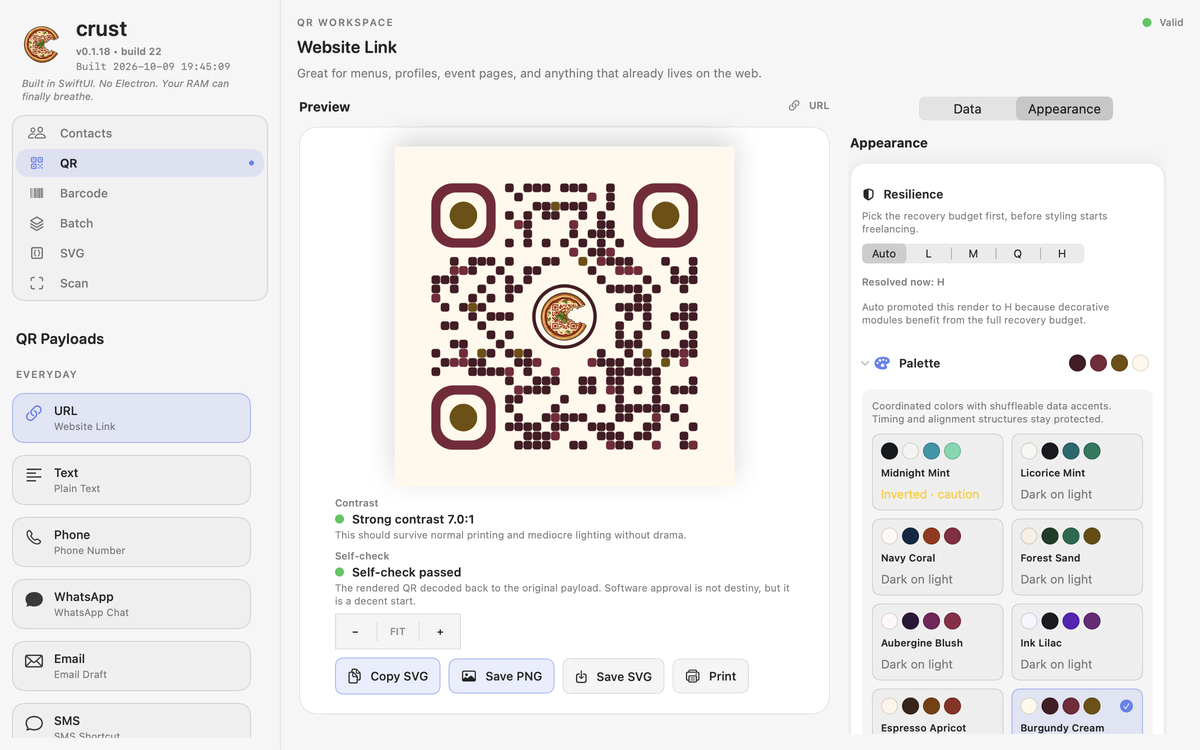Click the QR code preview image

tap(564, 316)
